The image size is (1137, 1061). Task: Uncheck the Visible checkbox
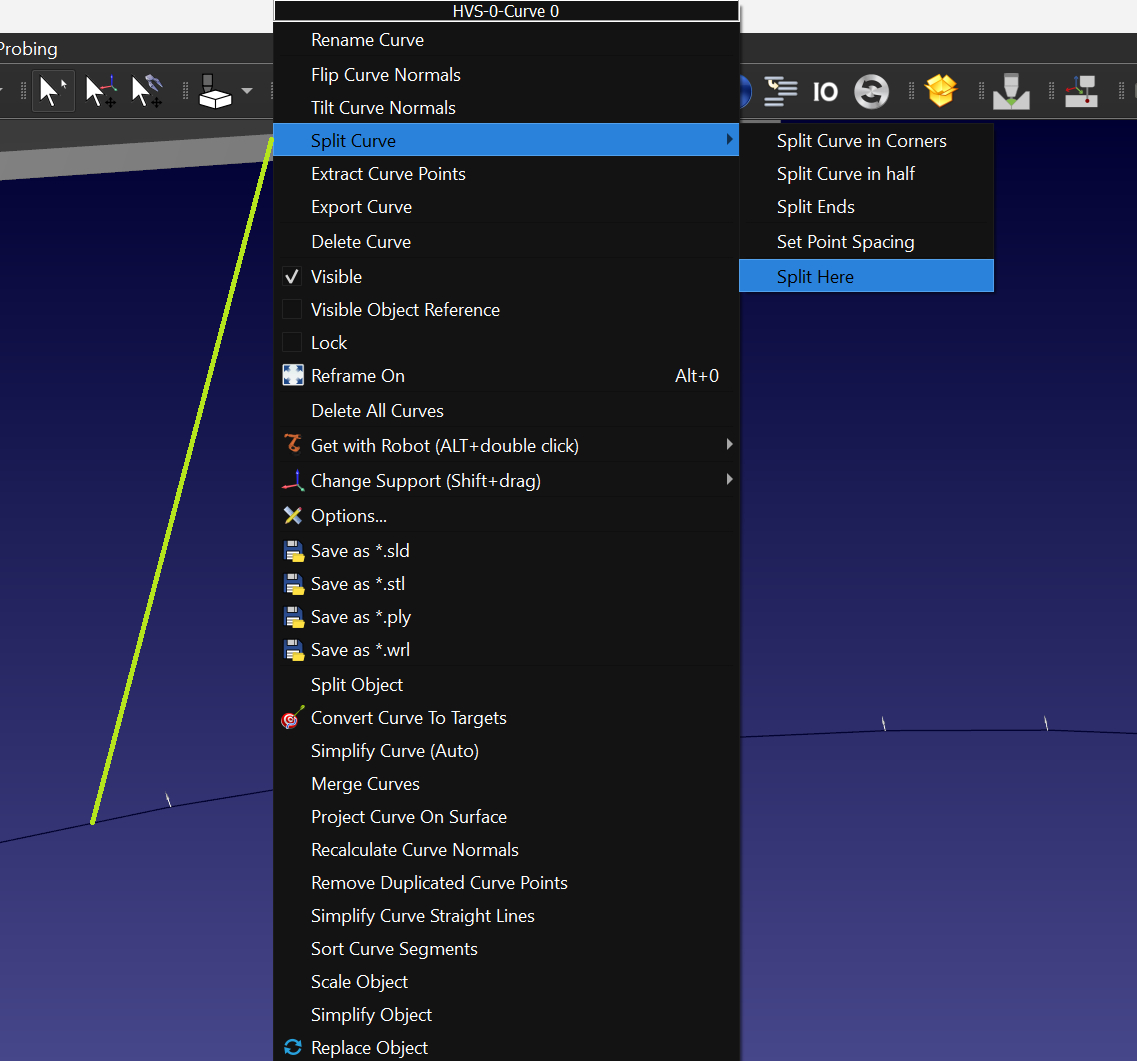click(292, 277)
